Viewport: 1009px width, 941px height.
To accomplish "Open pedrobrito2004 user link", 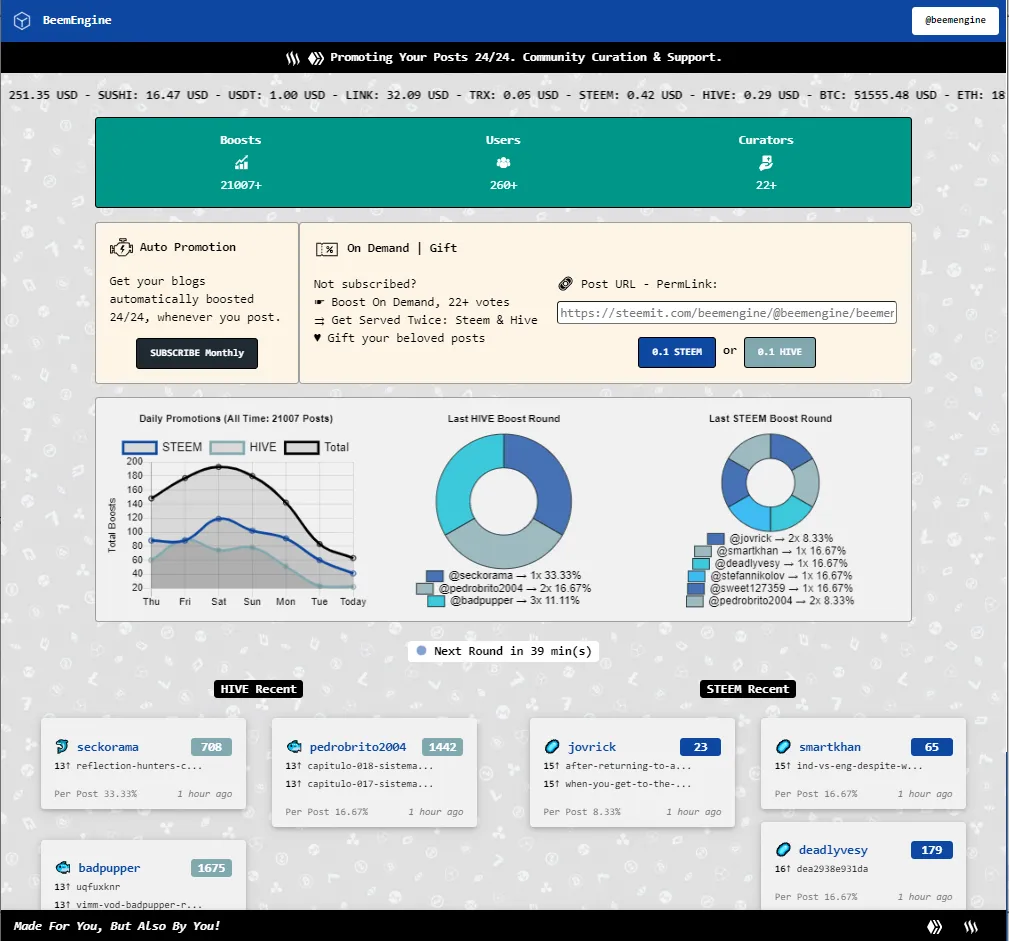I will [x=358, y=747].
